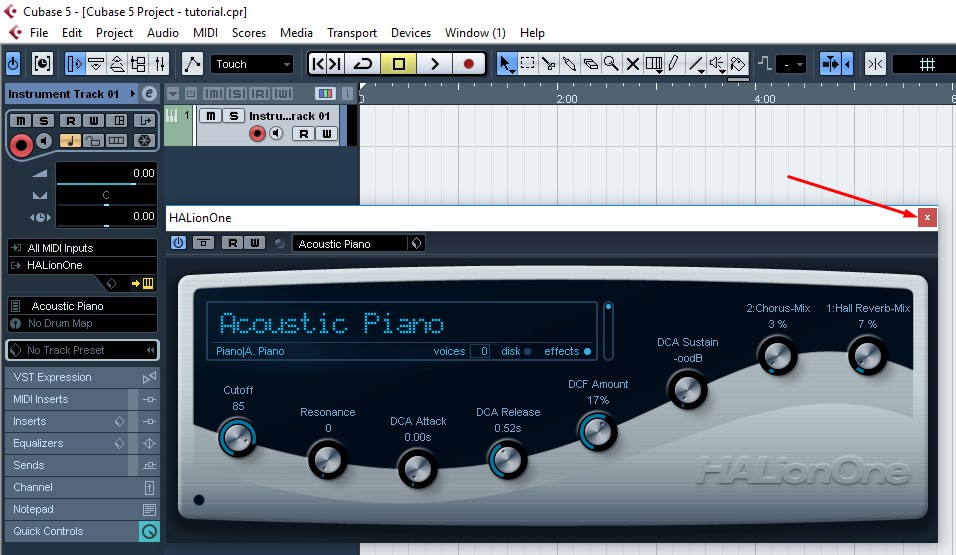Select the Object Selection arrow tool
This screenshot has height=555, width=956.
tap(506, 63)
